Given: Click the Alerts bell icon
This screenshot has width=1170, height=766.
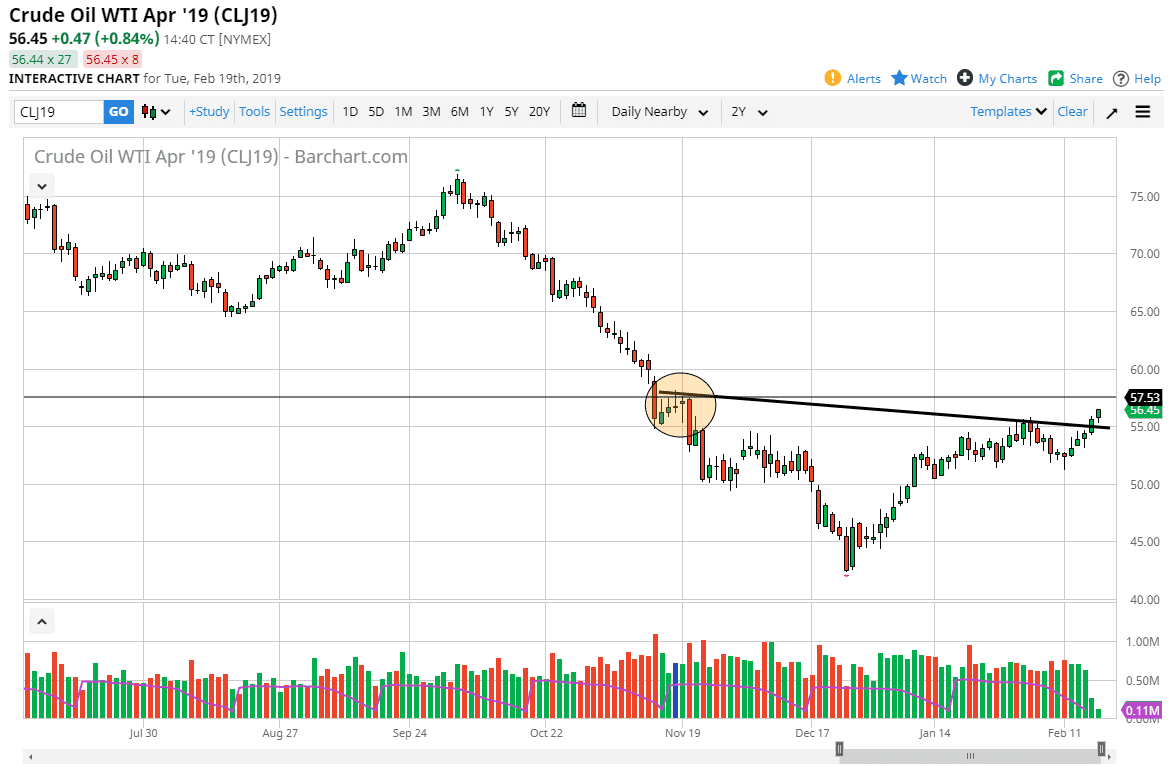Looking at the screenshot, I should click(830, 78).
